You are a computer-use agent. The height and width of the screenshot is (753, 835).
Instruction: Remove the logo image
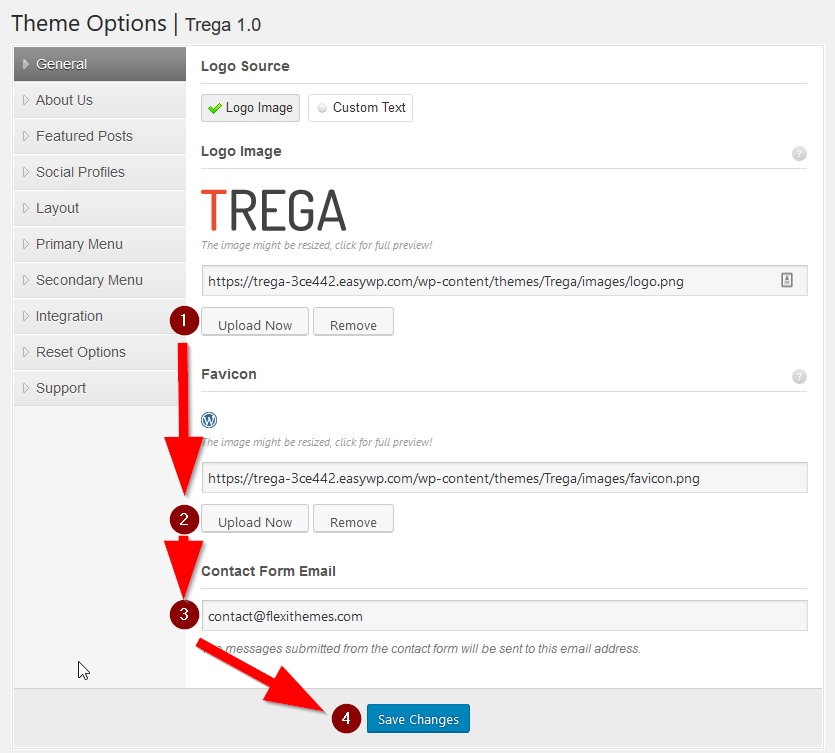click(x=353, y=322)
